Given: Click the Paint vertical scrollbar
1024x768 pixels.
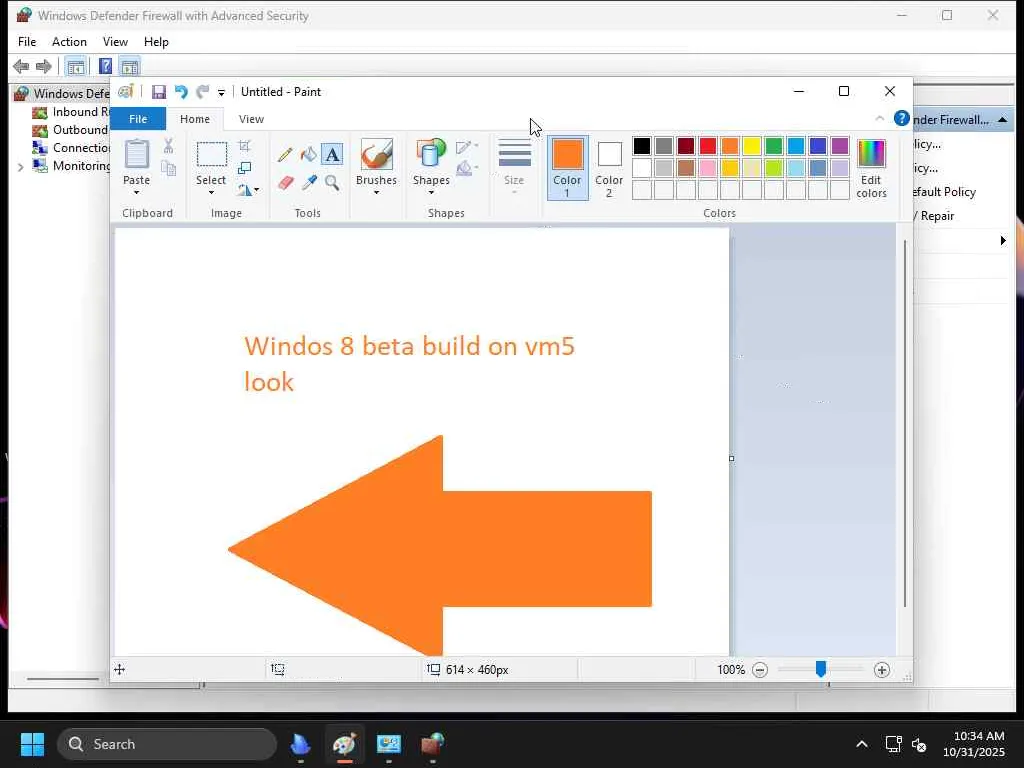Looking at the screenshot, I should click(904, 423).
